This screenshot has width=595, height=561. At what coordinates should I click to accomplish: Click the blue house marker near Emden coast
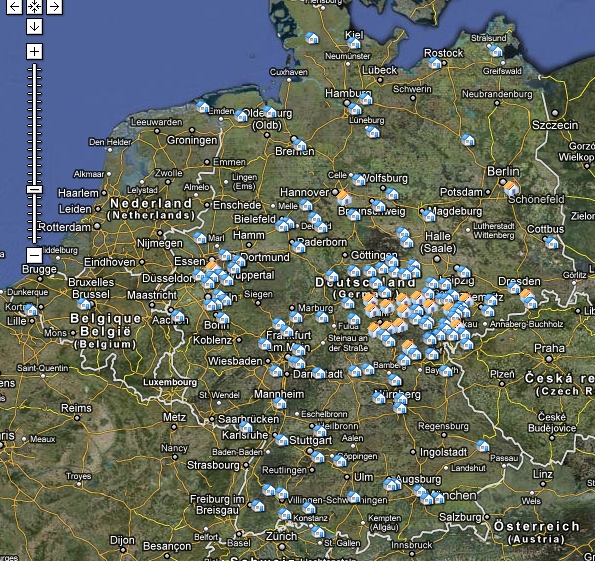[203, 107]
